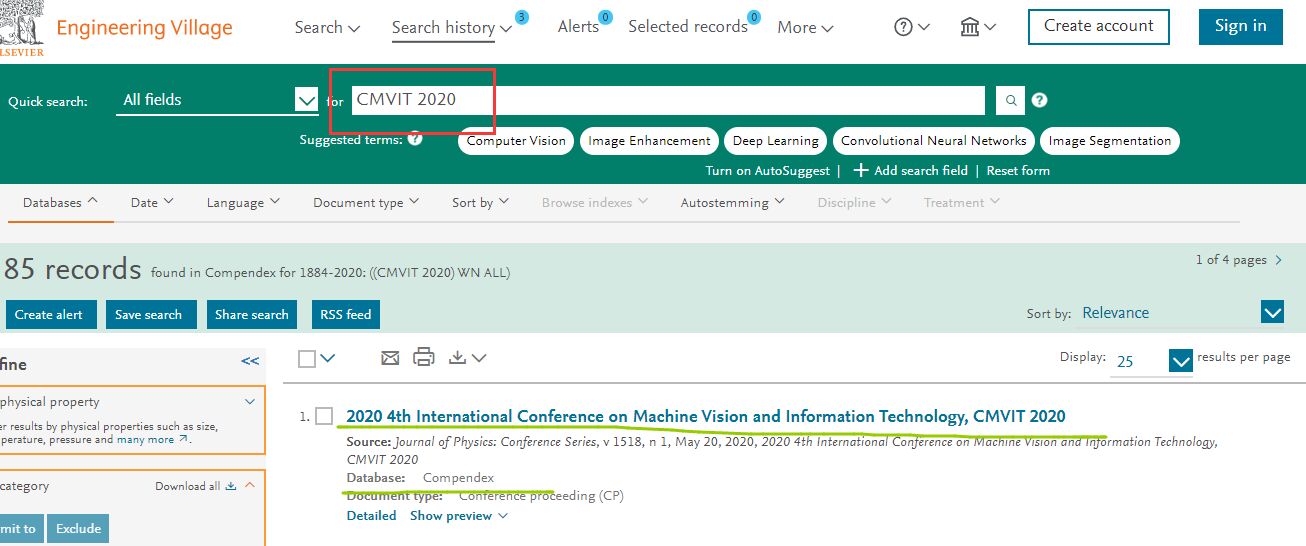Viewport: 1306px width, 546px height.
Task: Click the plus Add search field
Action: (x=909, y=170)
